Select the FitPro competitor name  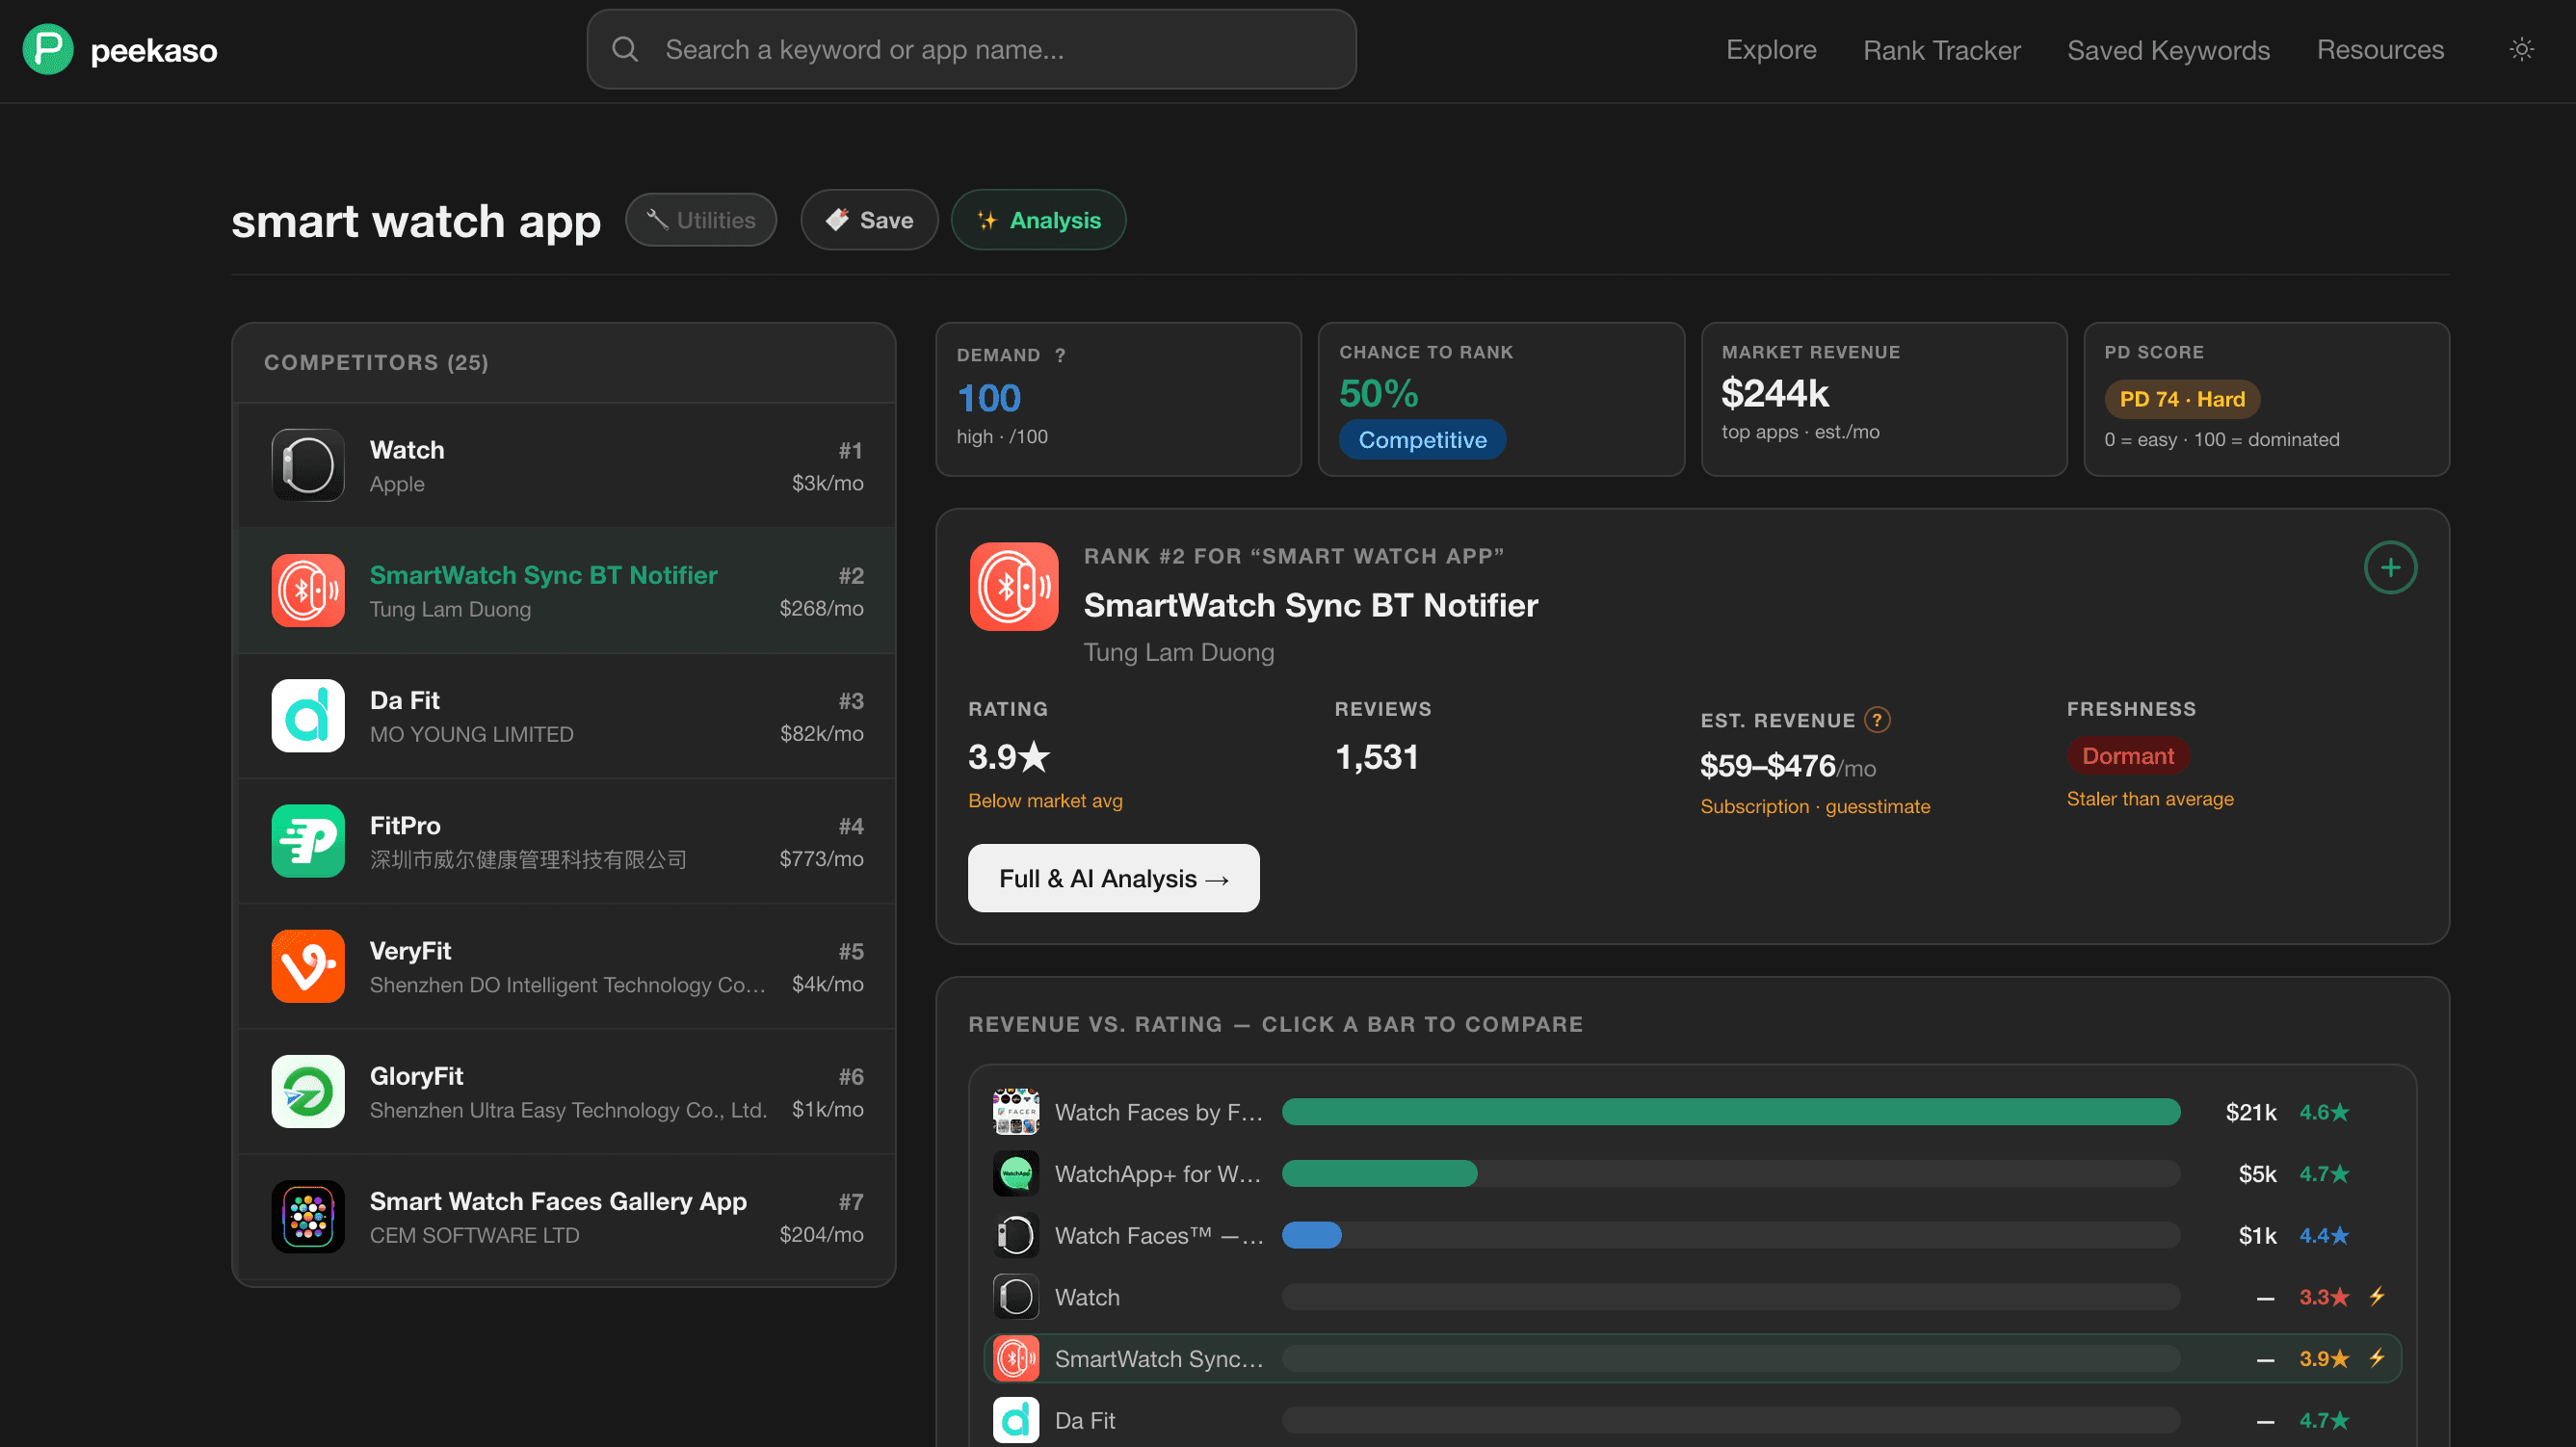pyautogui.click(x=405, y=826)
